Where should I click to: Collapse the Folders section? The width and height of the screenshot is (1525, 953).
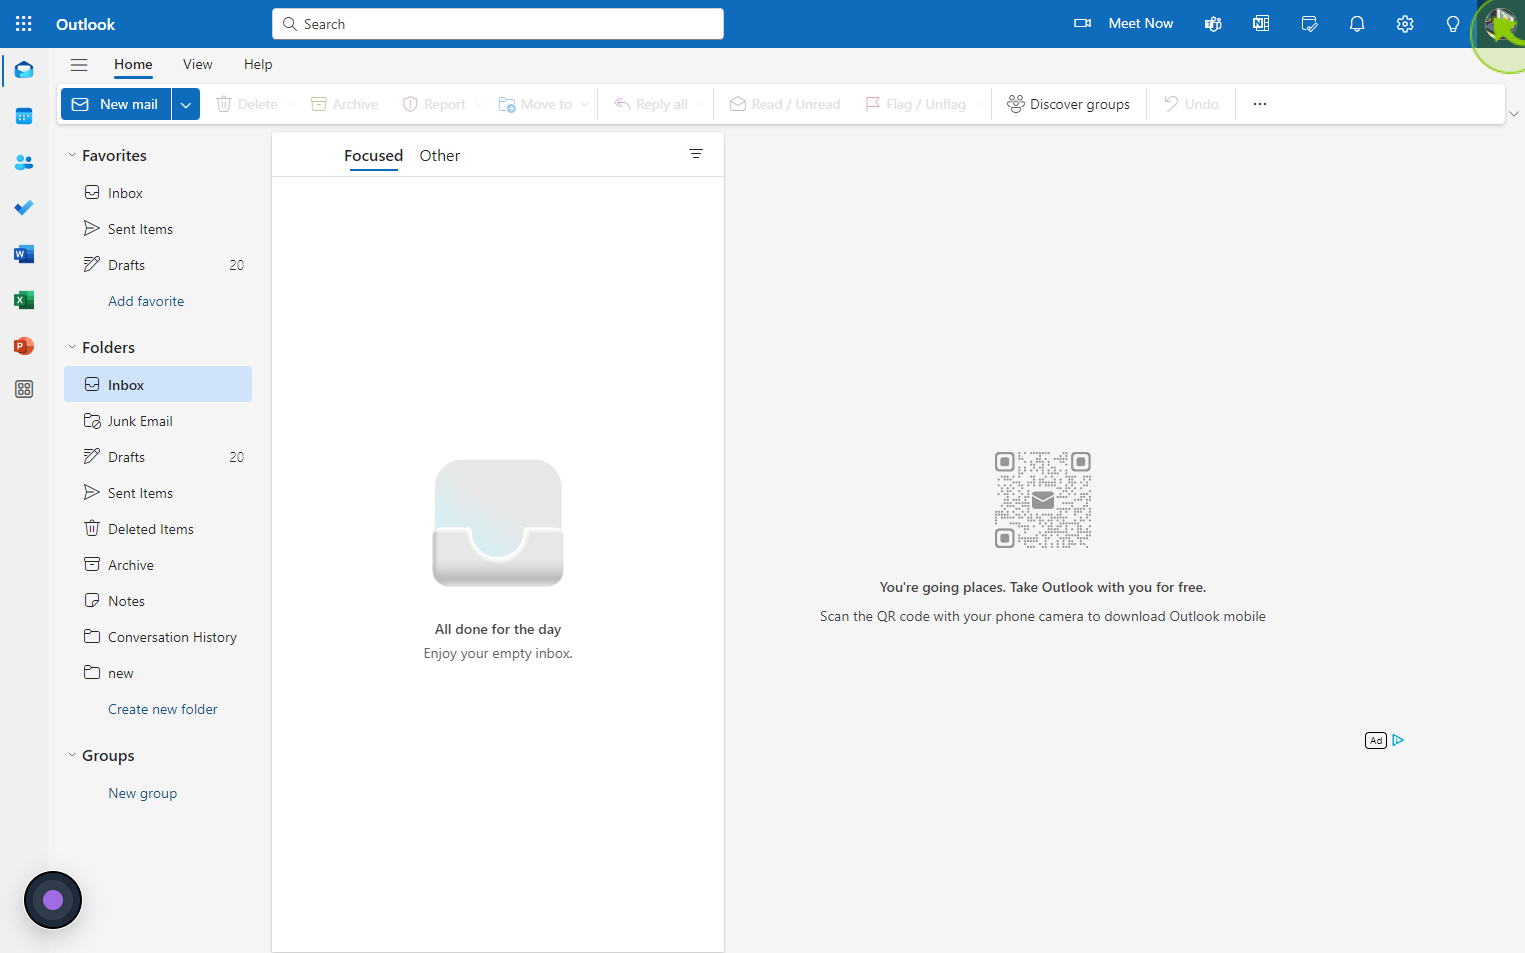tap(72, 347)
